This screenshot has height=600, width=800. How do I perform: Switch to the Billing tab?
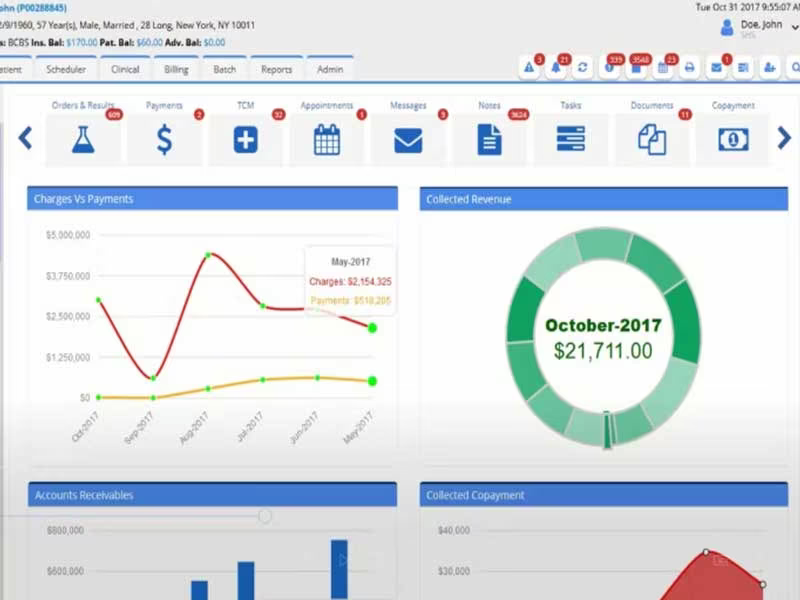(177, 69)
